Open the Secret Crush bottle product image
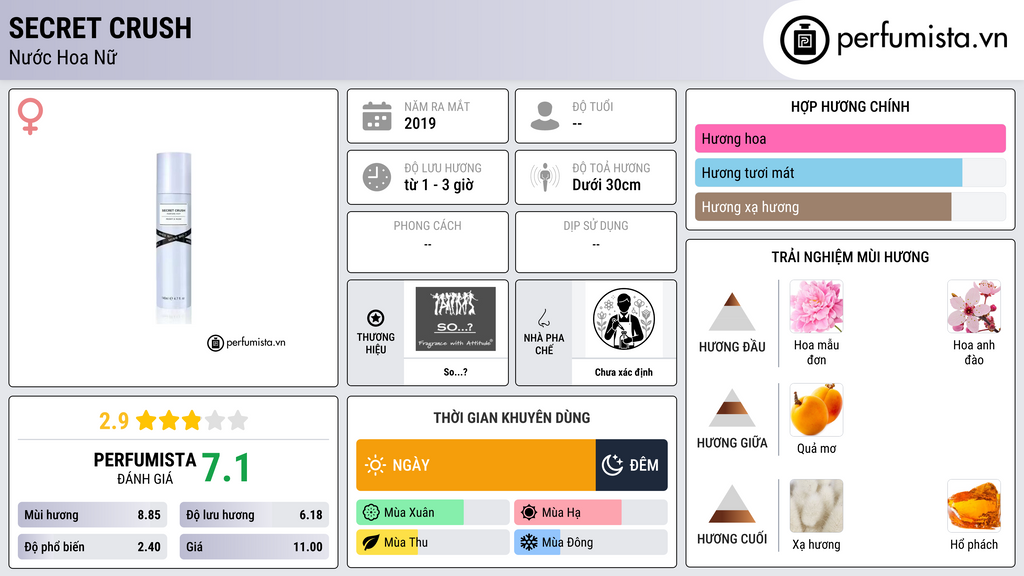Viewport: 1024px width, 576px height. pyautogui.click(x=174, y=238)
